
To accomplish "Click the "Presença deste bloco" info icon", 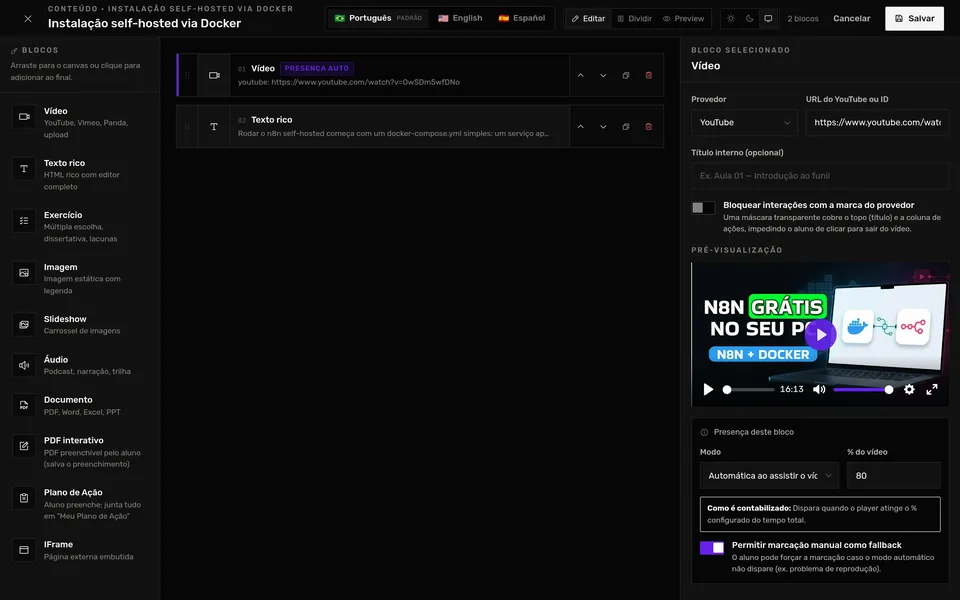I will click(x=704, y=432).
